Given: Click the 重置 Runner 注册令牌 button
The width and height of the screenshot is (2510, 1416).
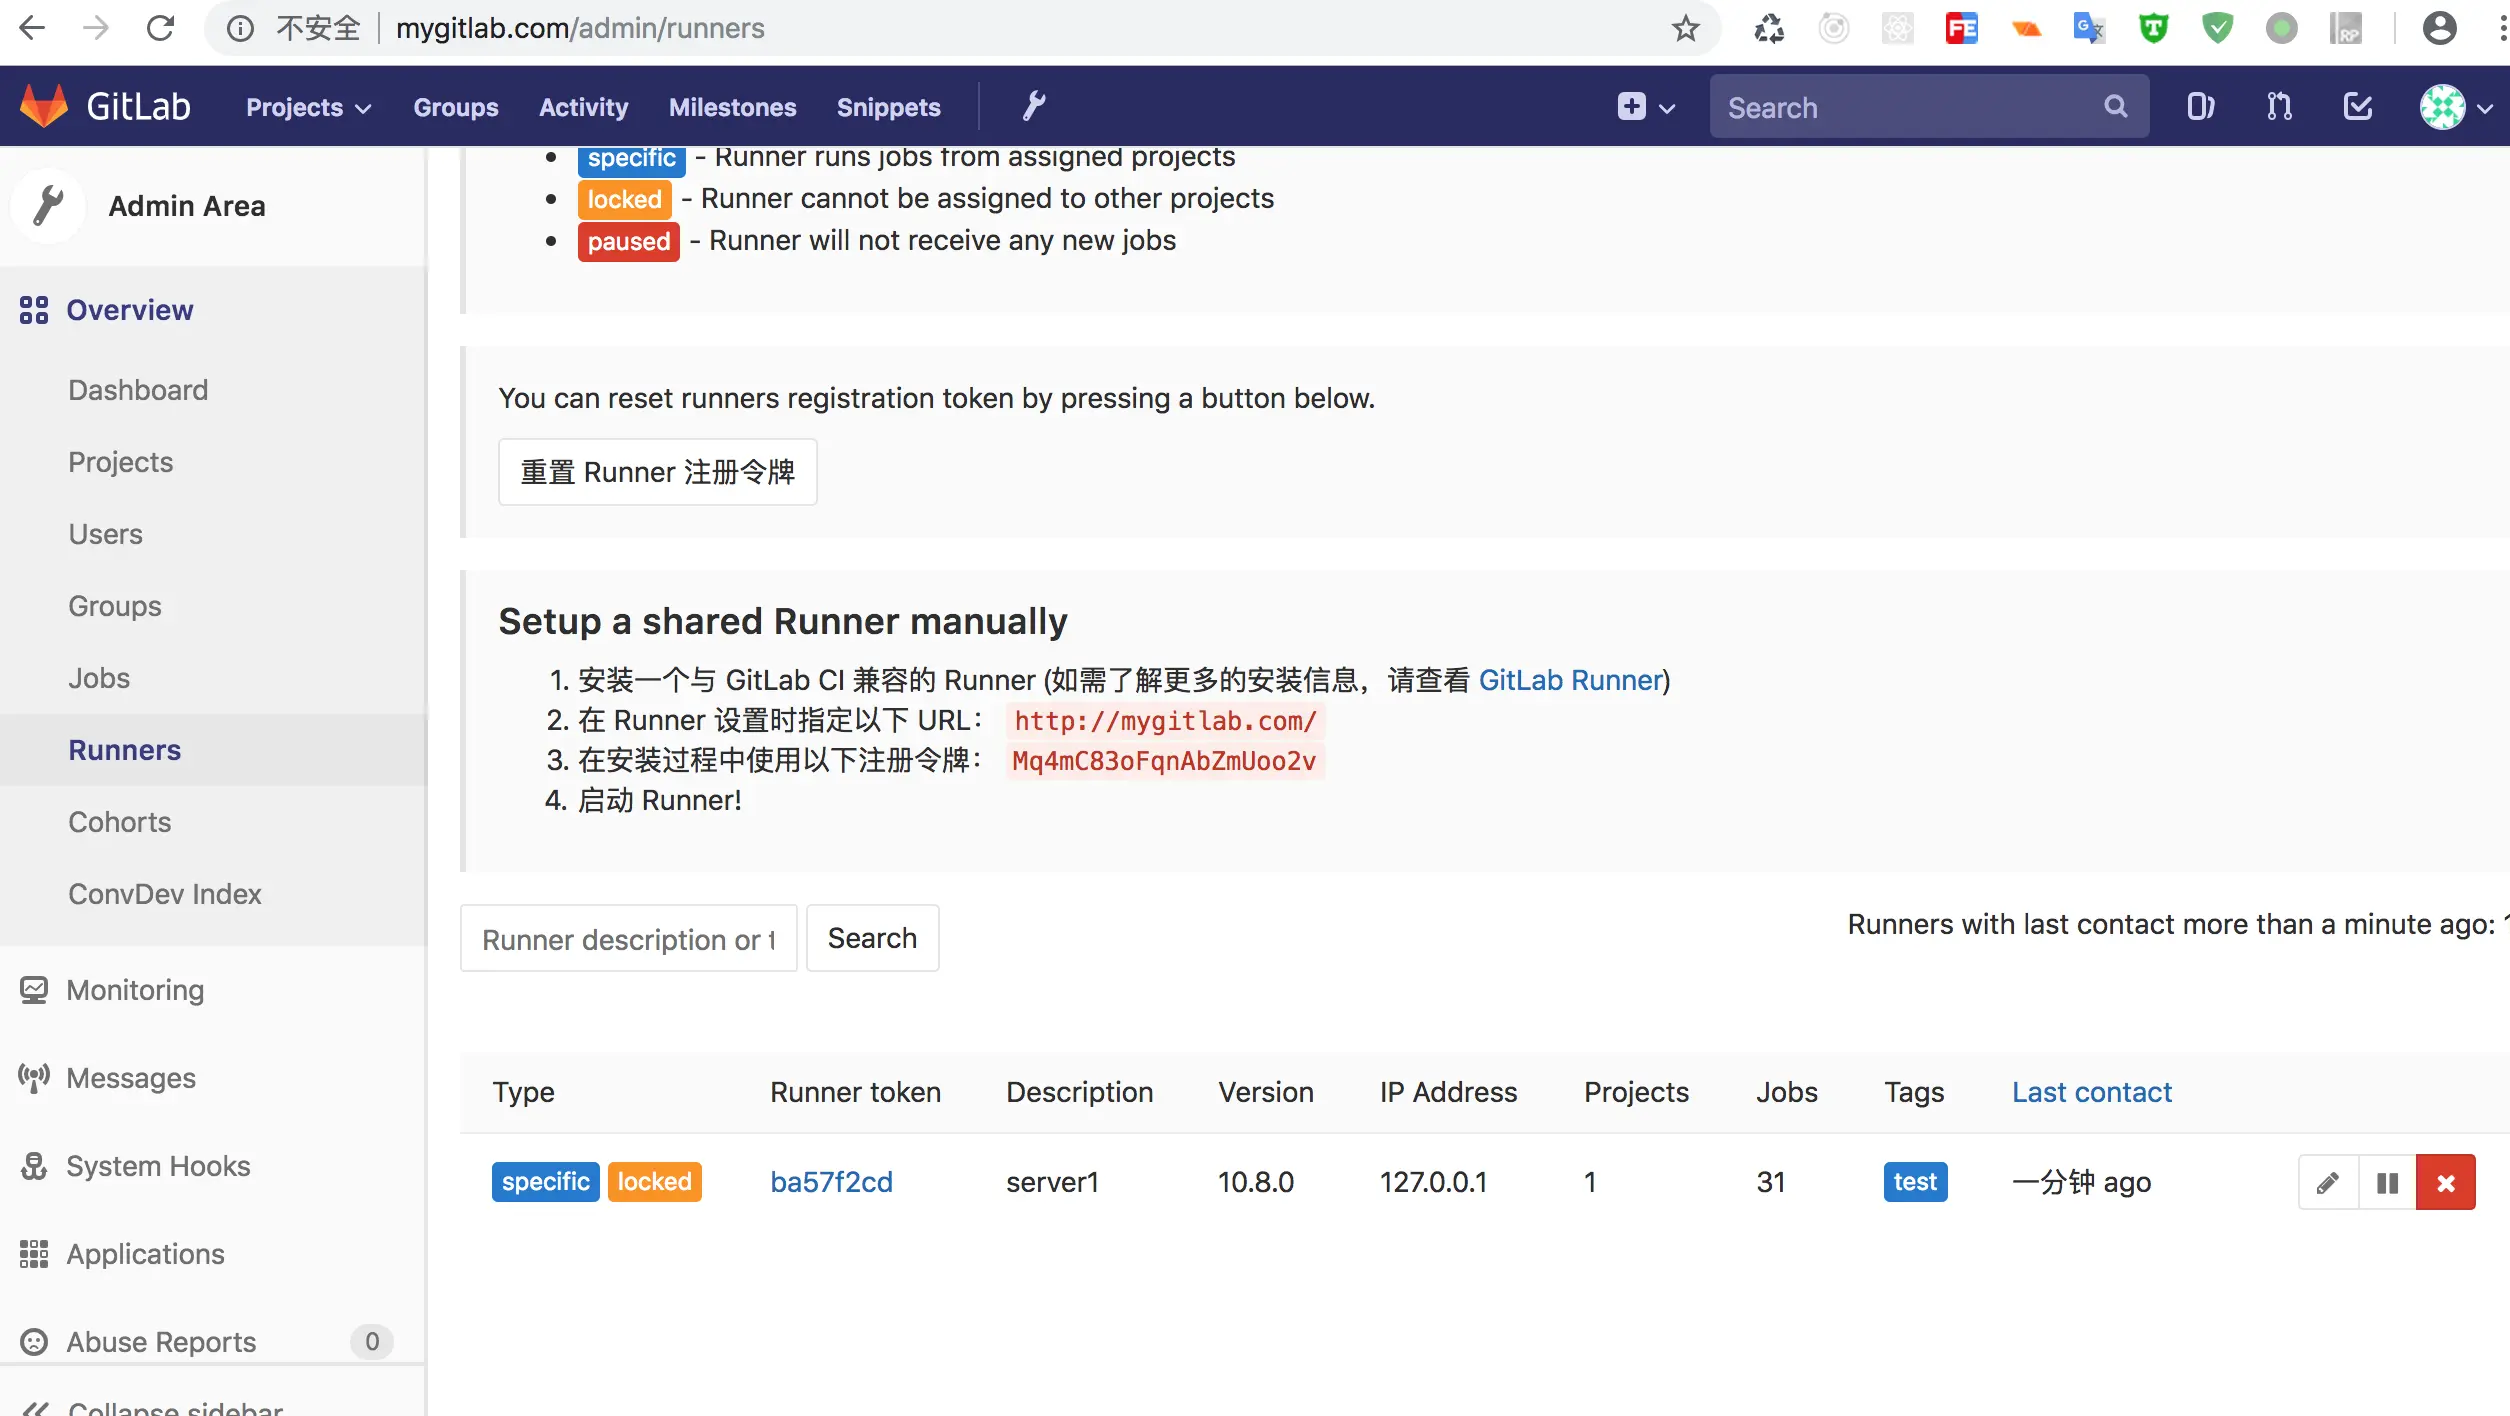Looking at the screenshot, I should coord(657,472).
